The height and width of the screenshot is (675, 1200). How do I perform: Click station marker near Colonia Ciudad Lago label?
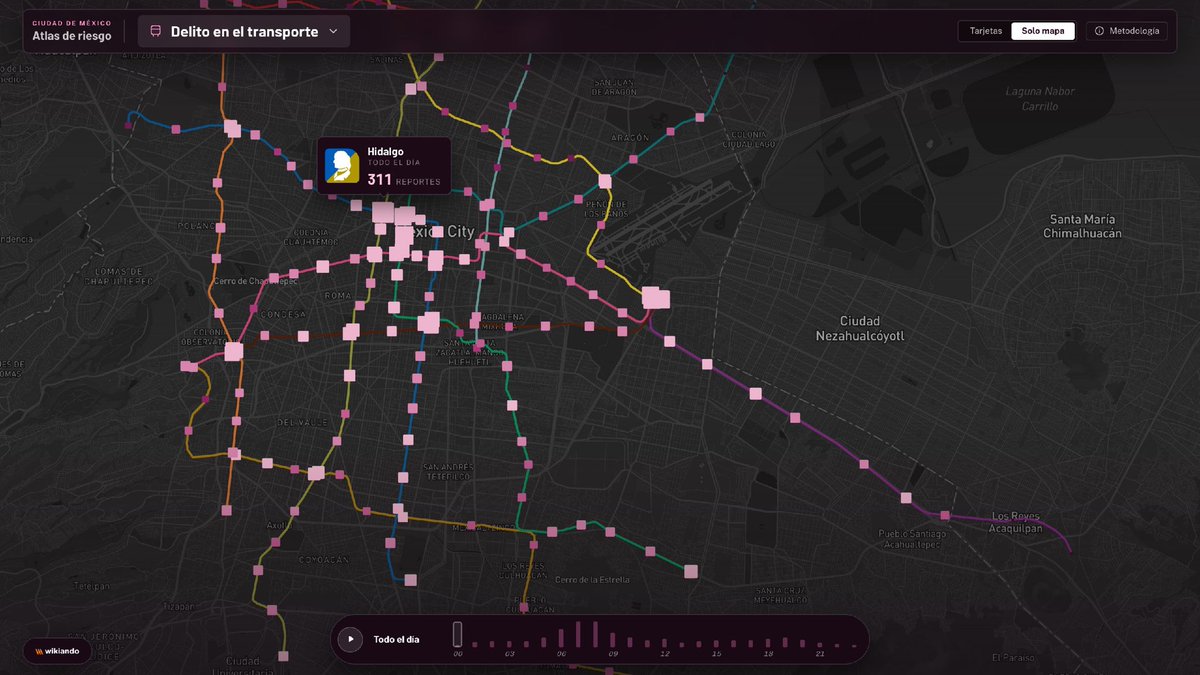click(700, 118)
